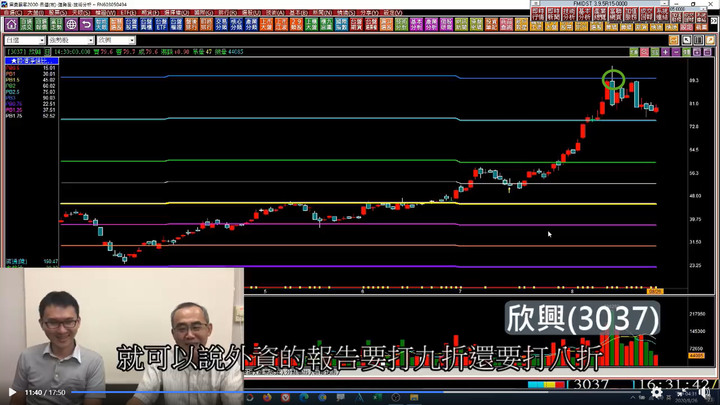Click the purple plus zoom-in chart icon

pos(665,52)
